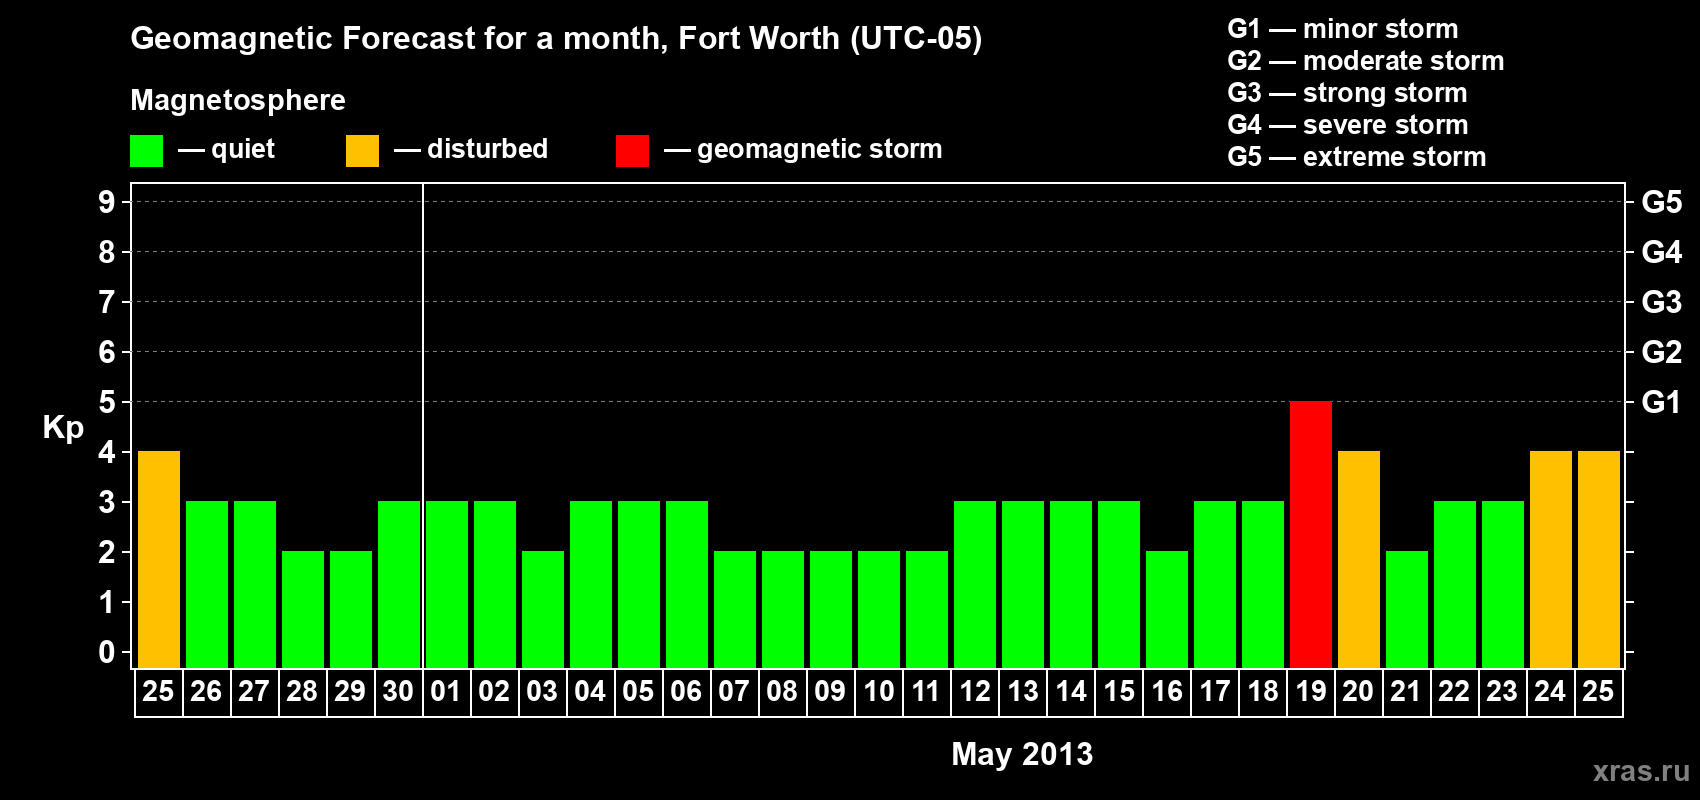This screenshot has width=1700, height=800.
Task: Click the date cell labeled 17
Action: [1215, 692]
